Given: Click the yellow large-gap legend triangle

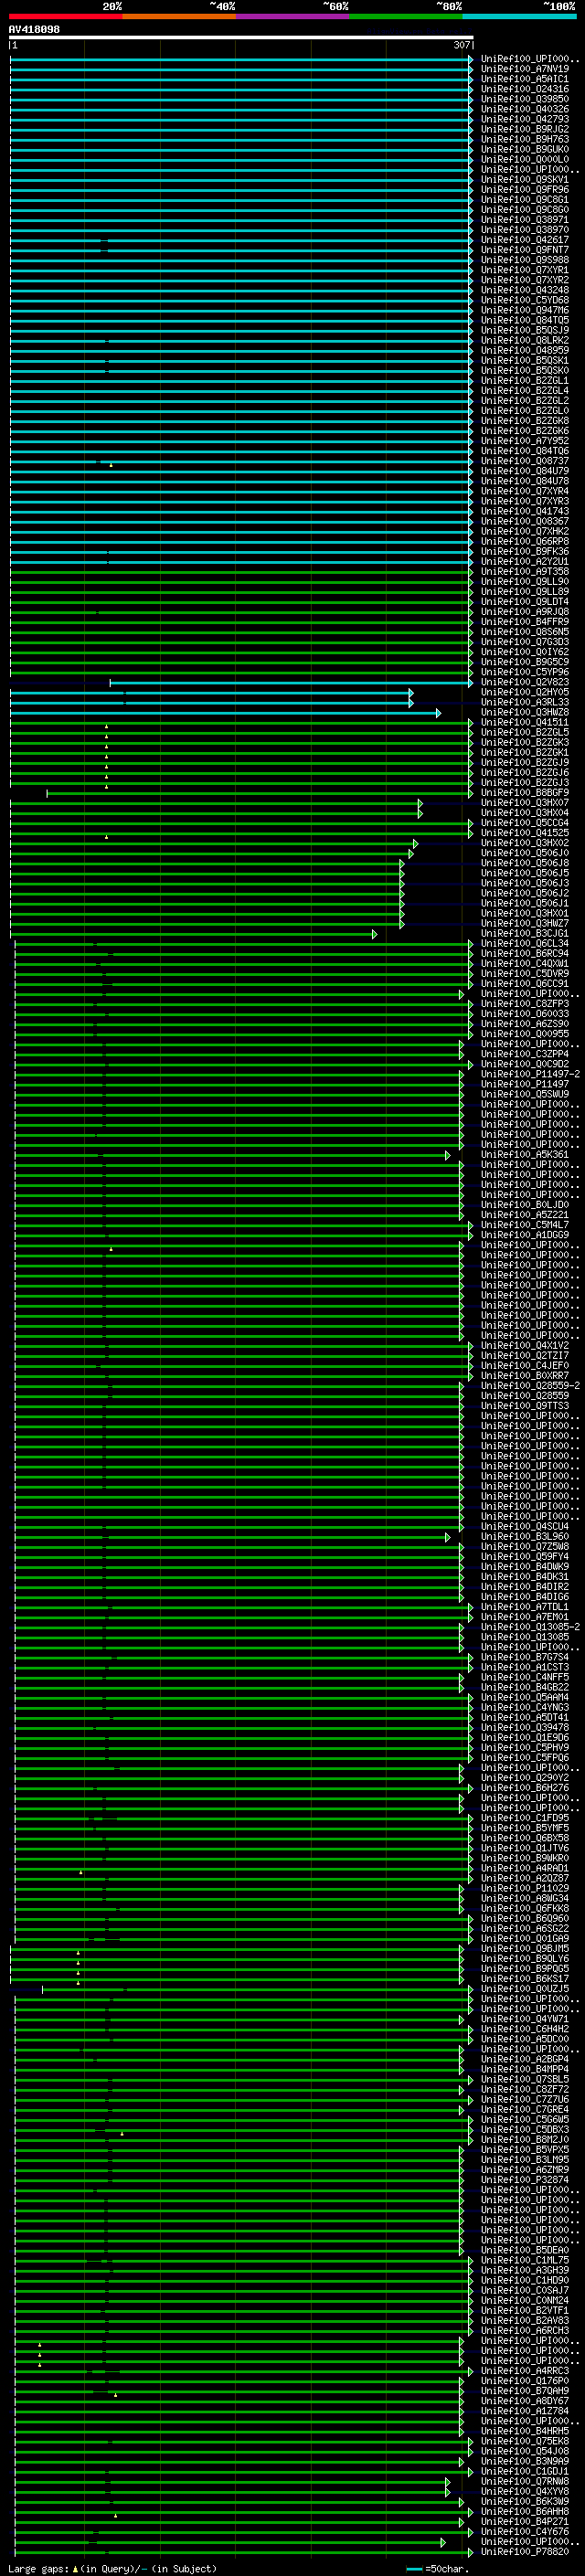Looking at the screenshot, I should tap(76, 2569).
